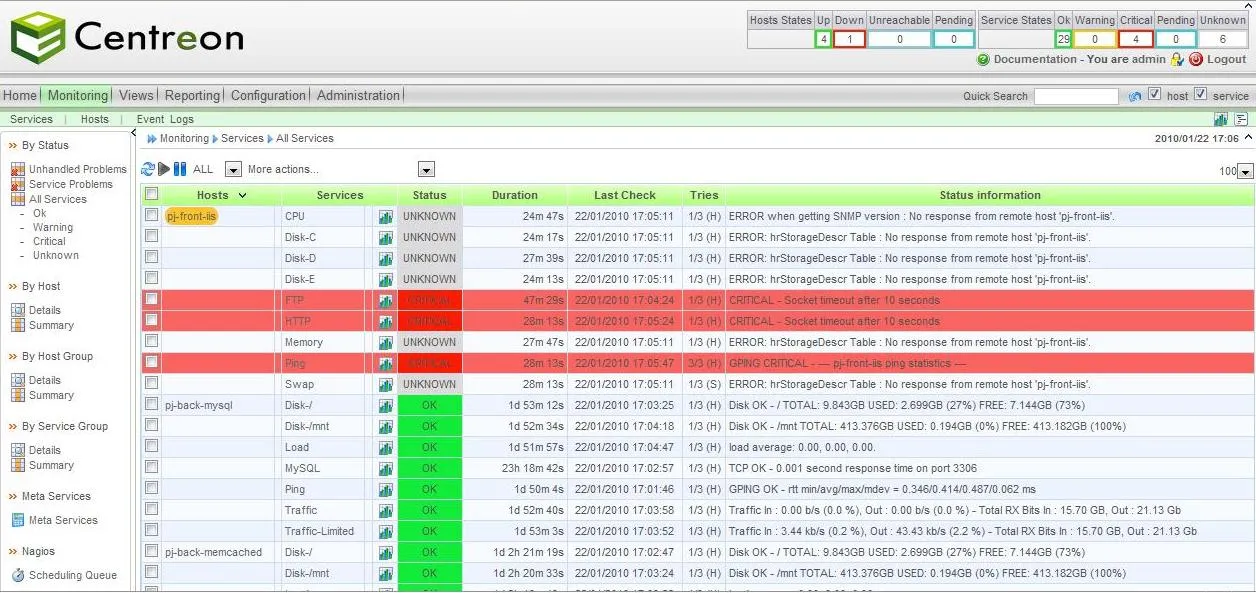1256x593 pixels.
Task: Click the red power Logout icon
Action: point(1196,59)
